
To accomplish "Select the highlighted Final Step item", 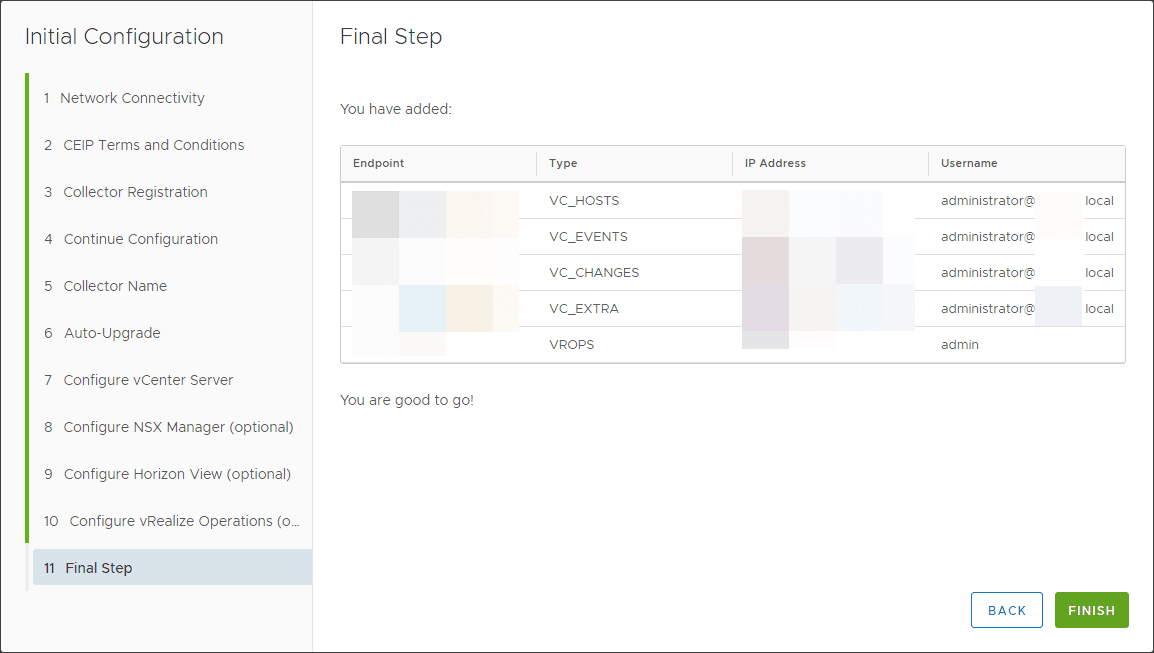I will [98, 568].
